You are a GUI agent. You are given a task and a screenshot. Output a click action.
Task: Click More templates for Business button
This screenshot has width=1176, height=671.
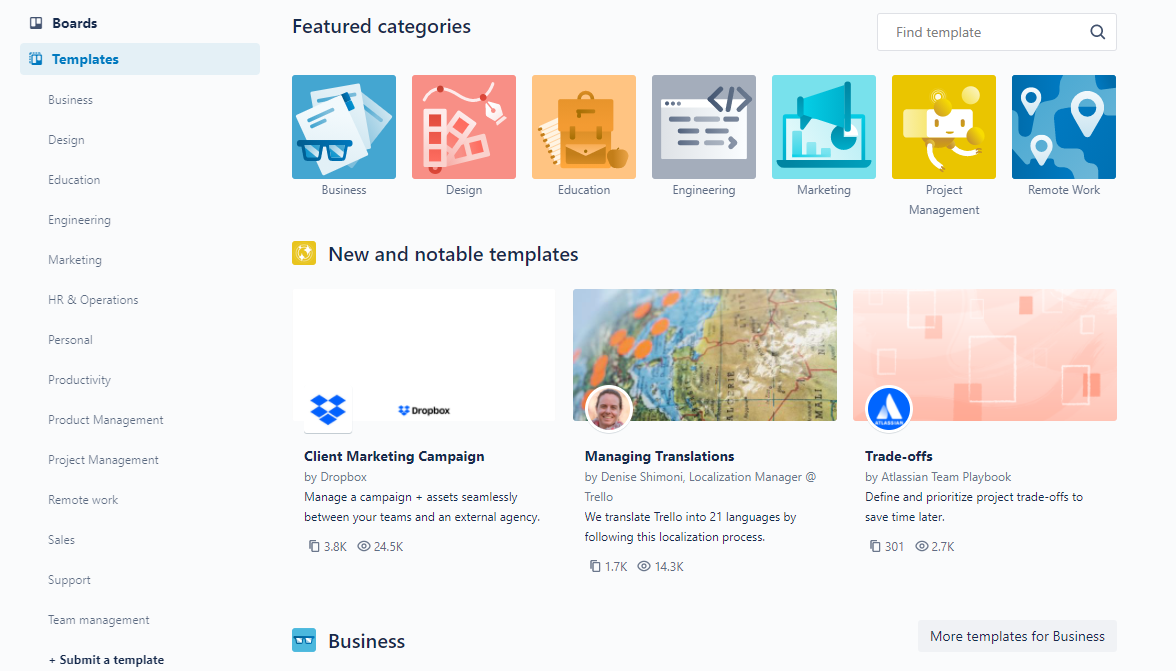click(x=1017, y=636)
